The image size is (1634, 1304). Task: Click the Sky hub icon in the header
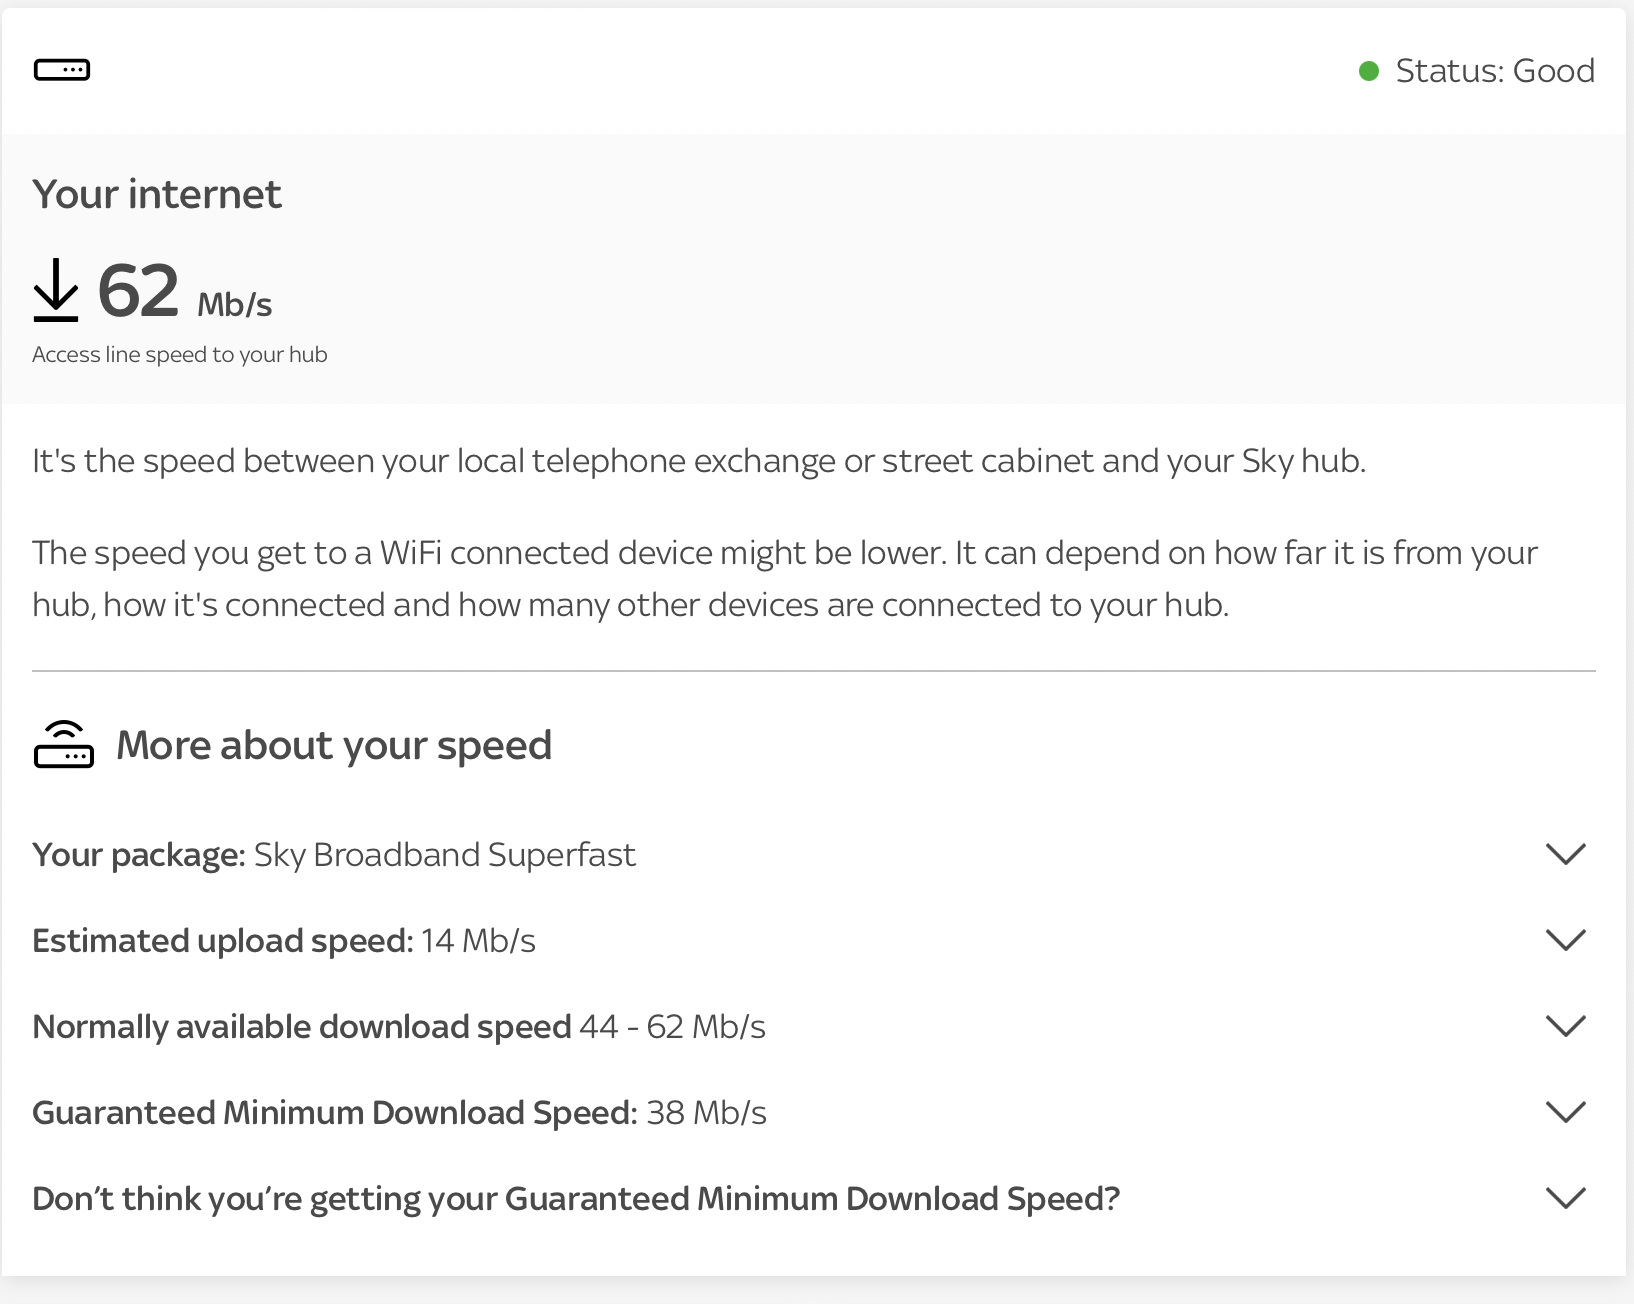tap(62, 69)
